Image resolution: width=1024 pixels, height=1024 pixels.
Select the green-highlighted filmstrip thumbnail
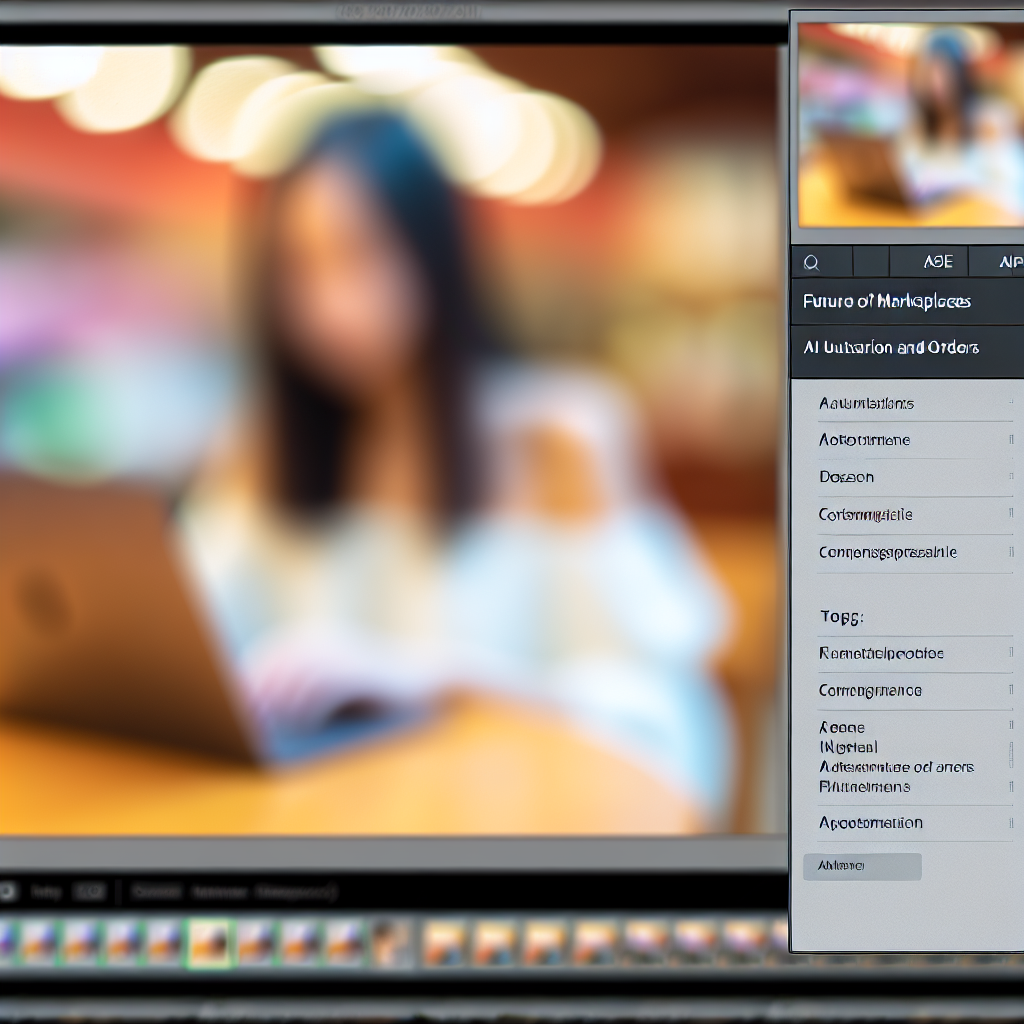point(209,943)
